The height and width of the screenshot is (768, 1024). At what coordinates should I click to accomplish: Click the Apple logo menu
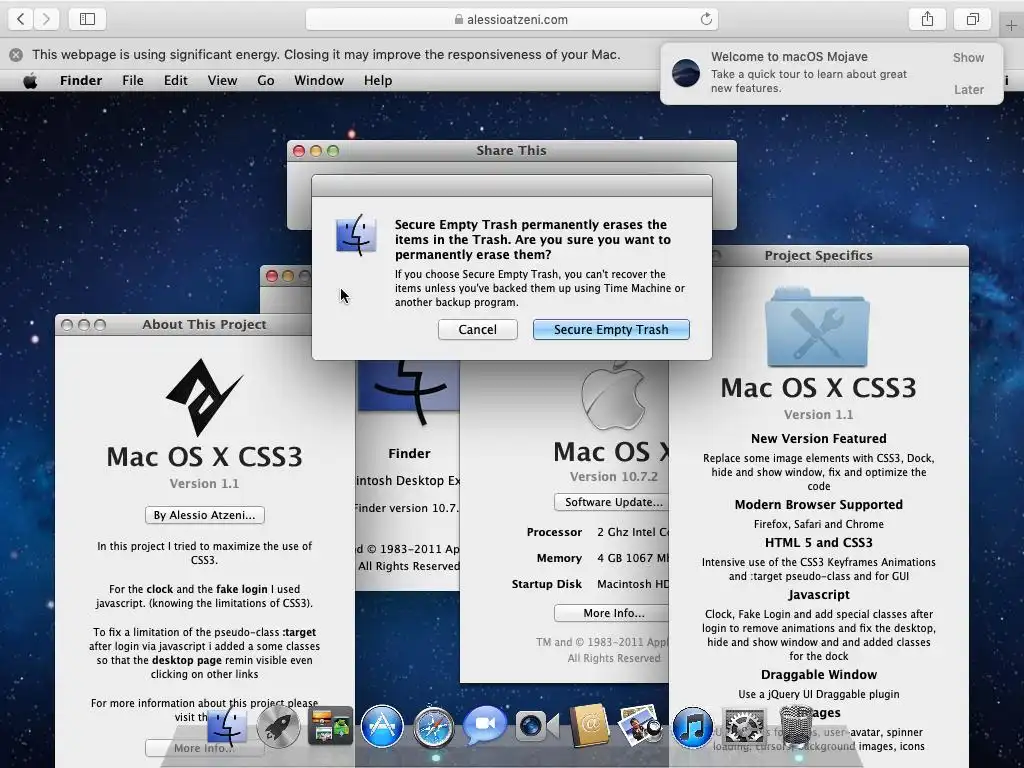pos(30,80)
